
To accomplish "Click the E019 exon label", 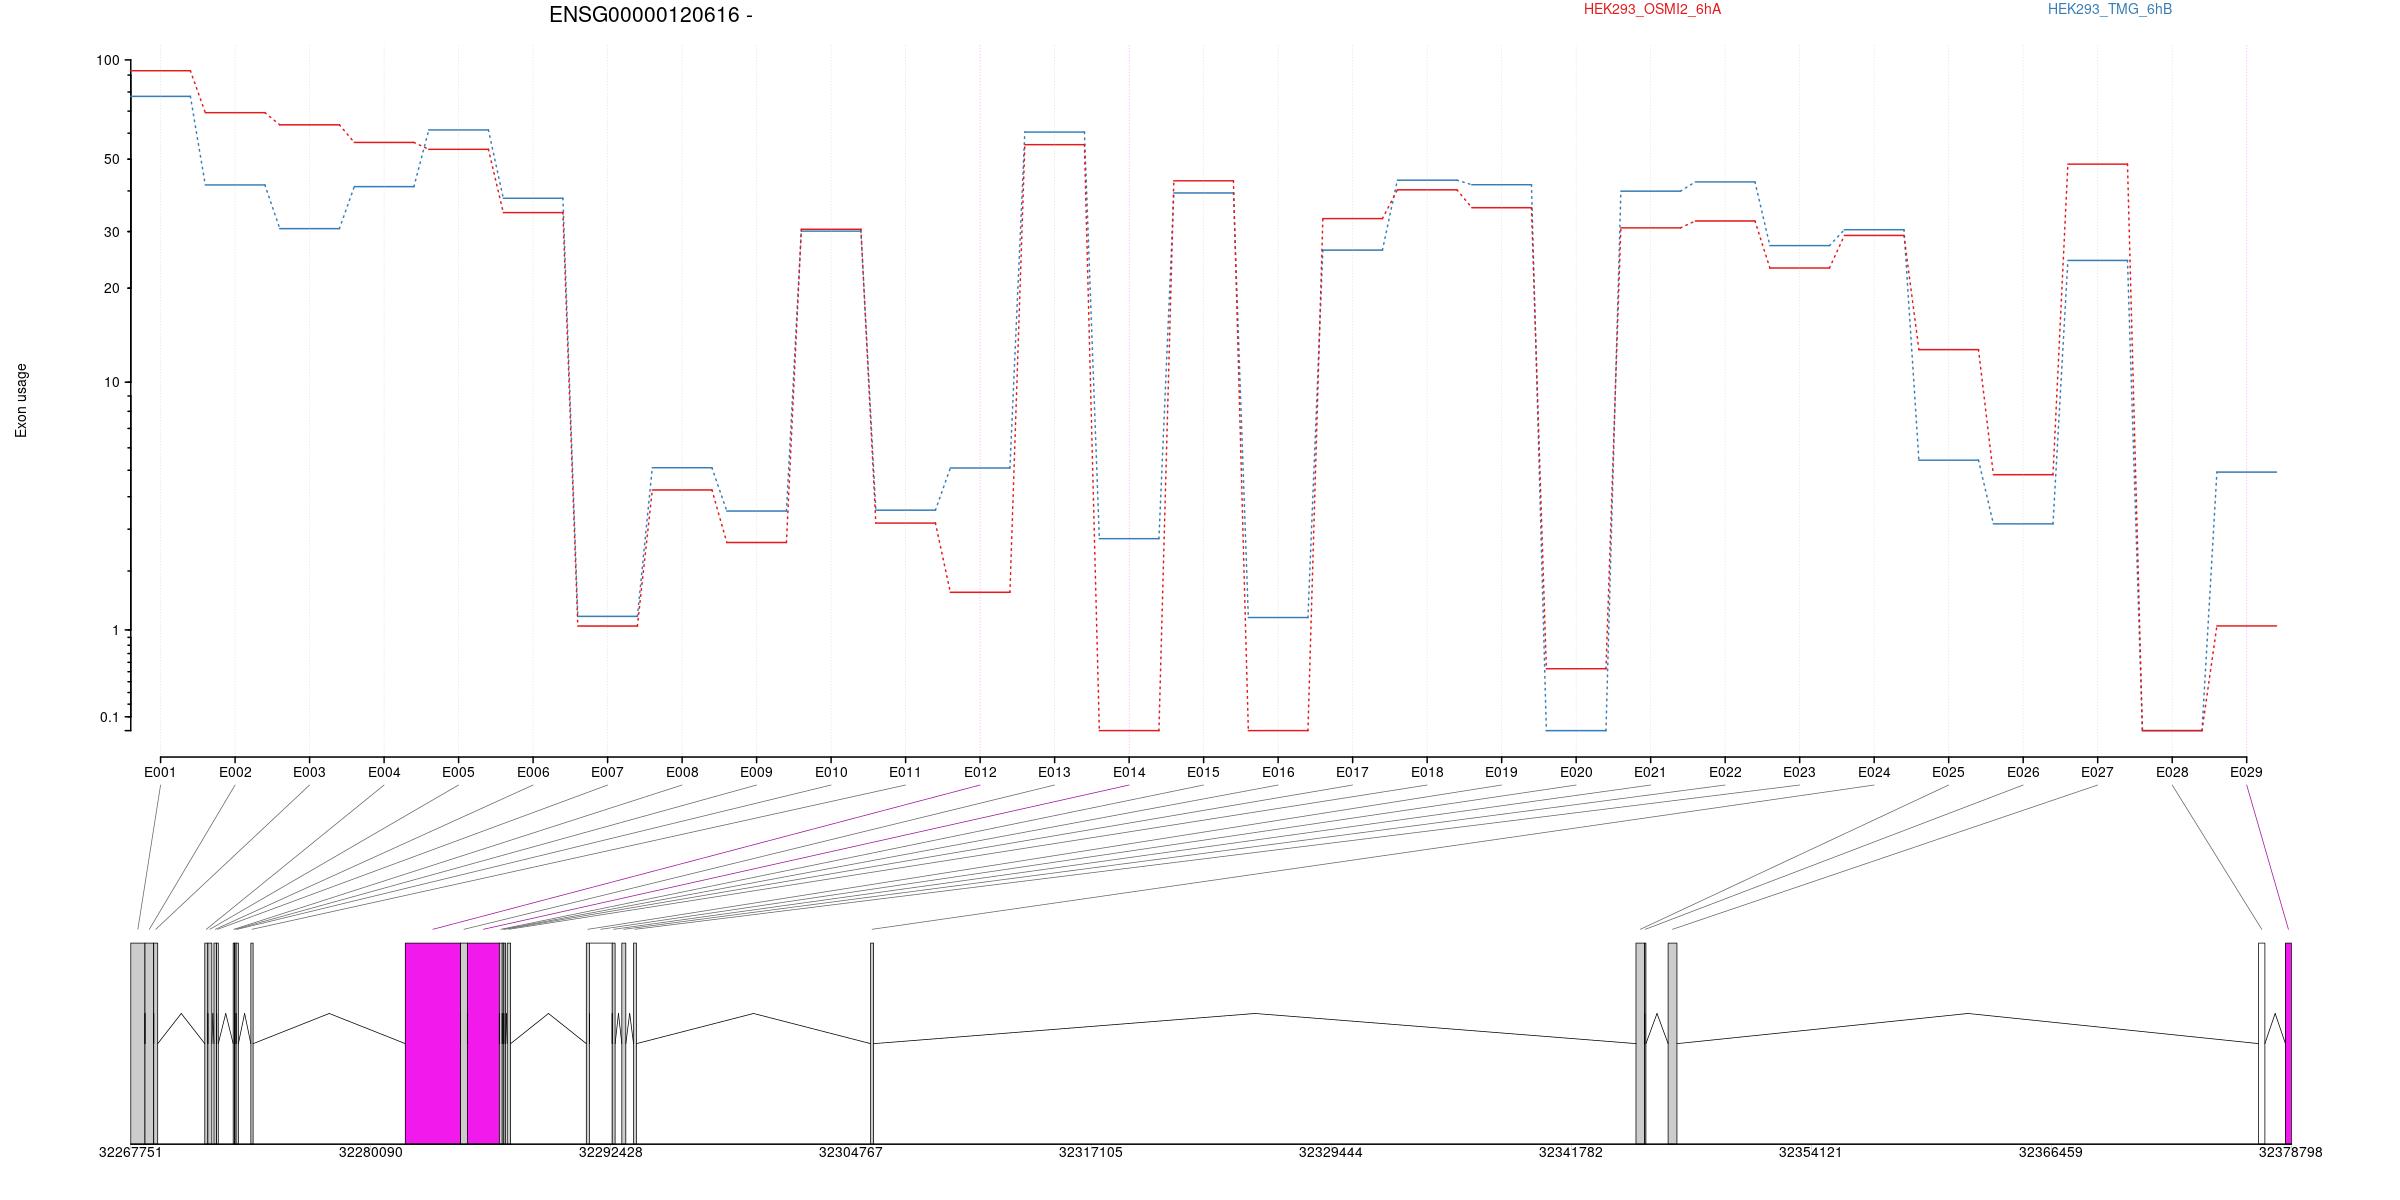I will tap(1501, 772).
